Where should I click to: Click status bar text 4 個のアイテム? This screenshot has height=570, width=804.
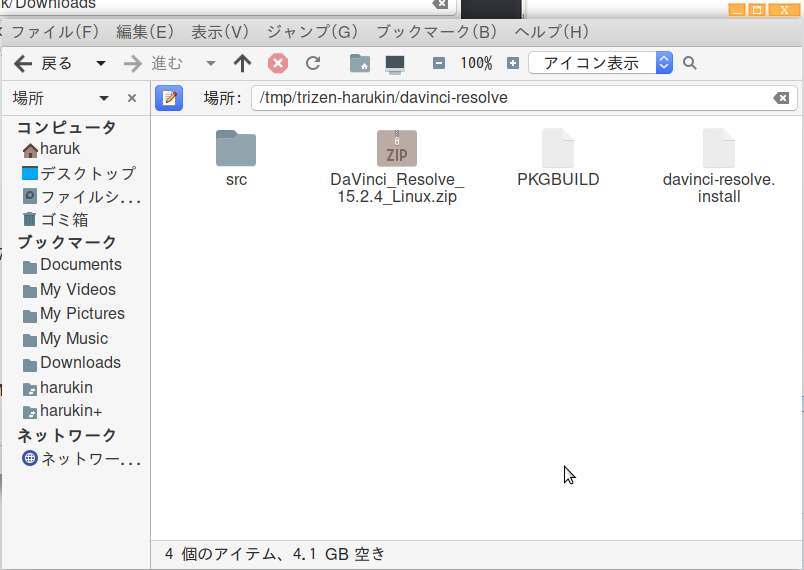(219, 554)
